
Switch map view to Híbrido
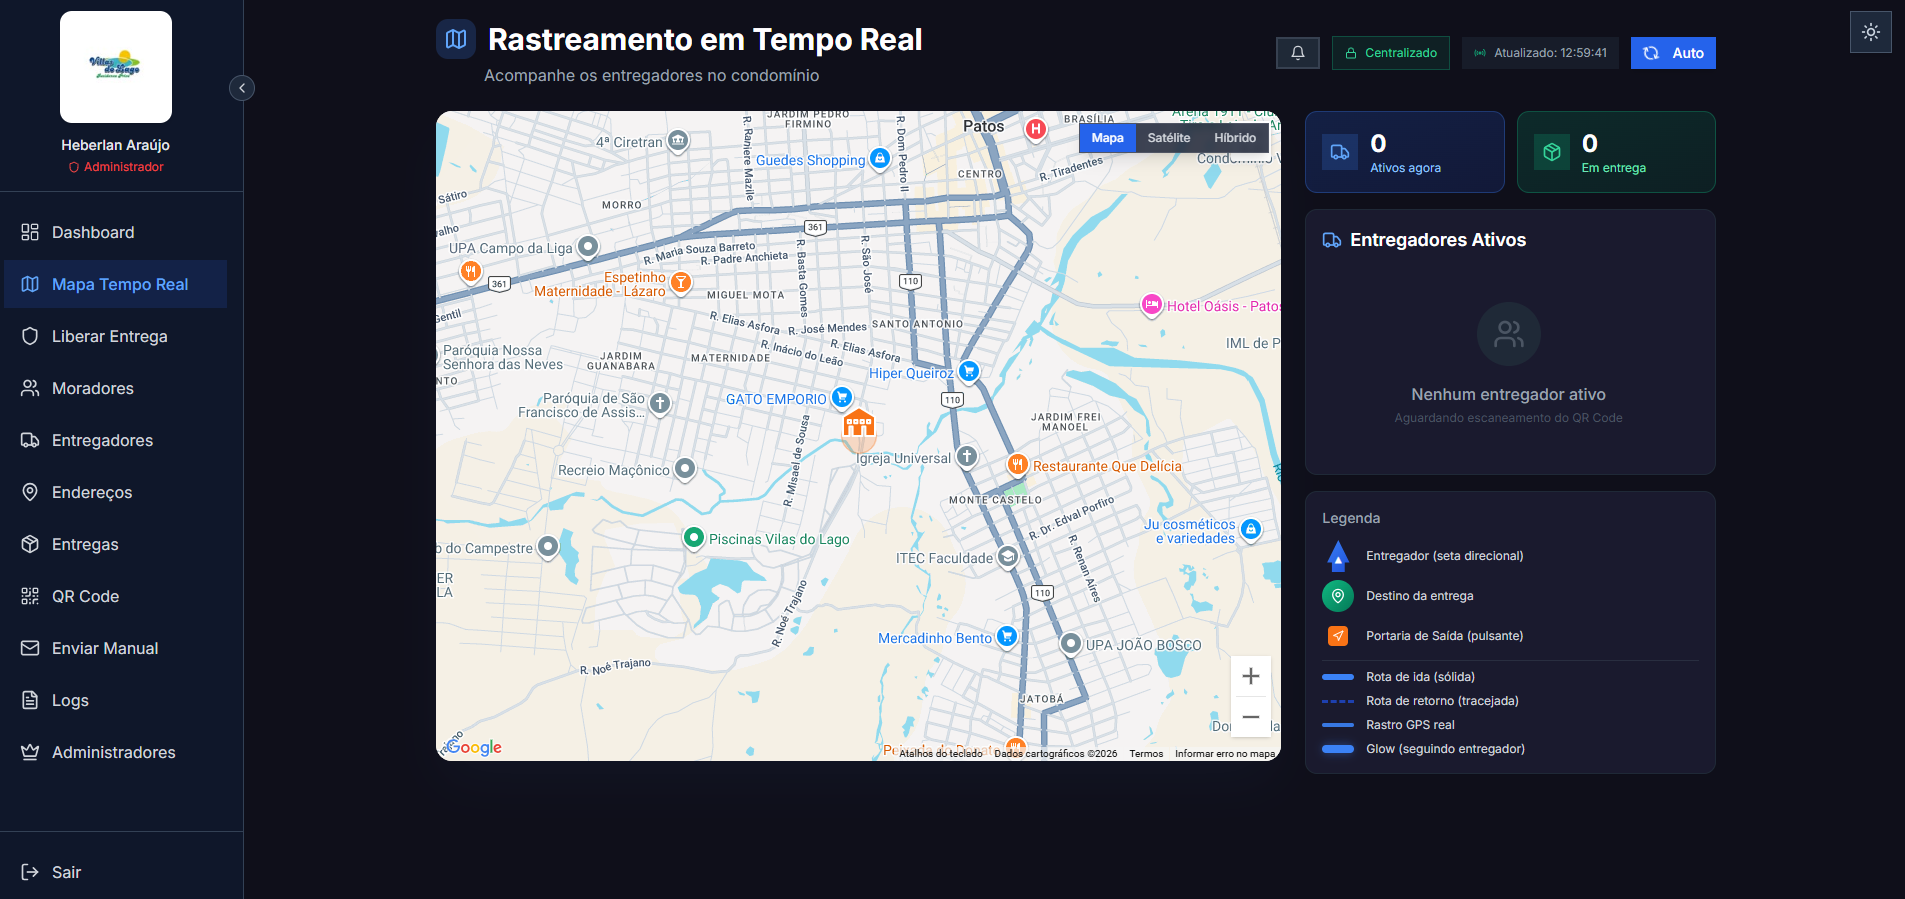pyautogui.click(x=1235, y=138)
